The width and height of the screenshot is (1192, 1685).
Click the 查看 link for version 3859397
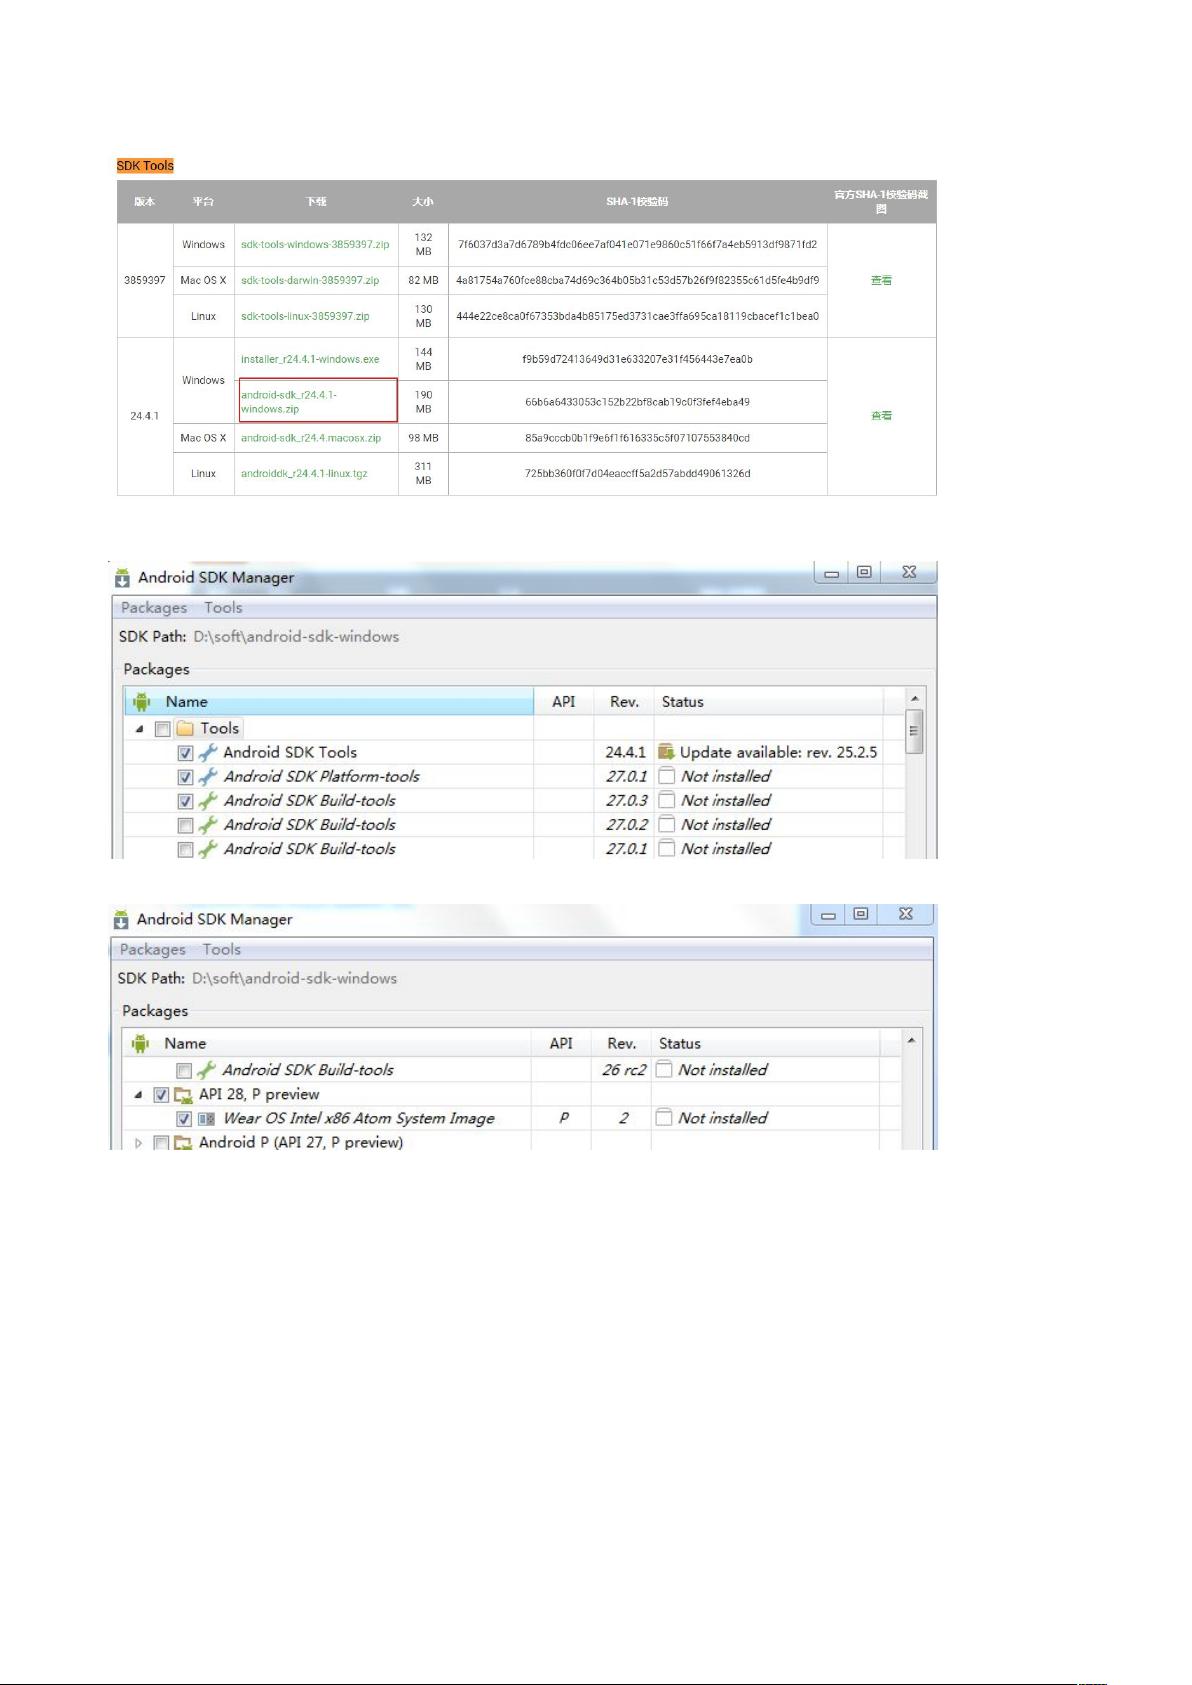[x=881, y=281]
